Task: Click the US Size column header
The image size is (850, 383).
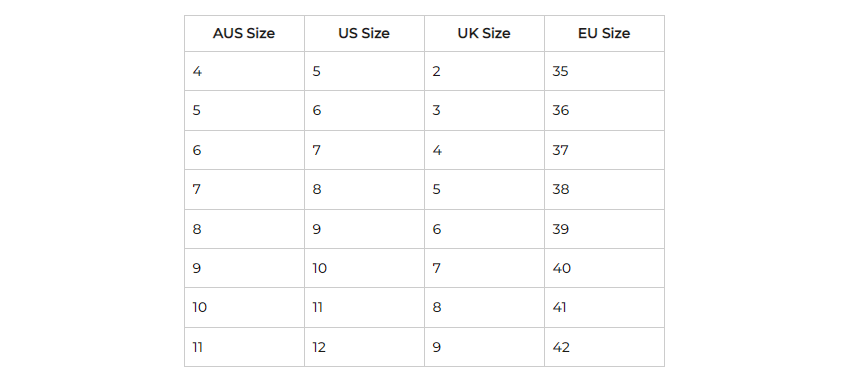Action: [x=364, y=34]
